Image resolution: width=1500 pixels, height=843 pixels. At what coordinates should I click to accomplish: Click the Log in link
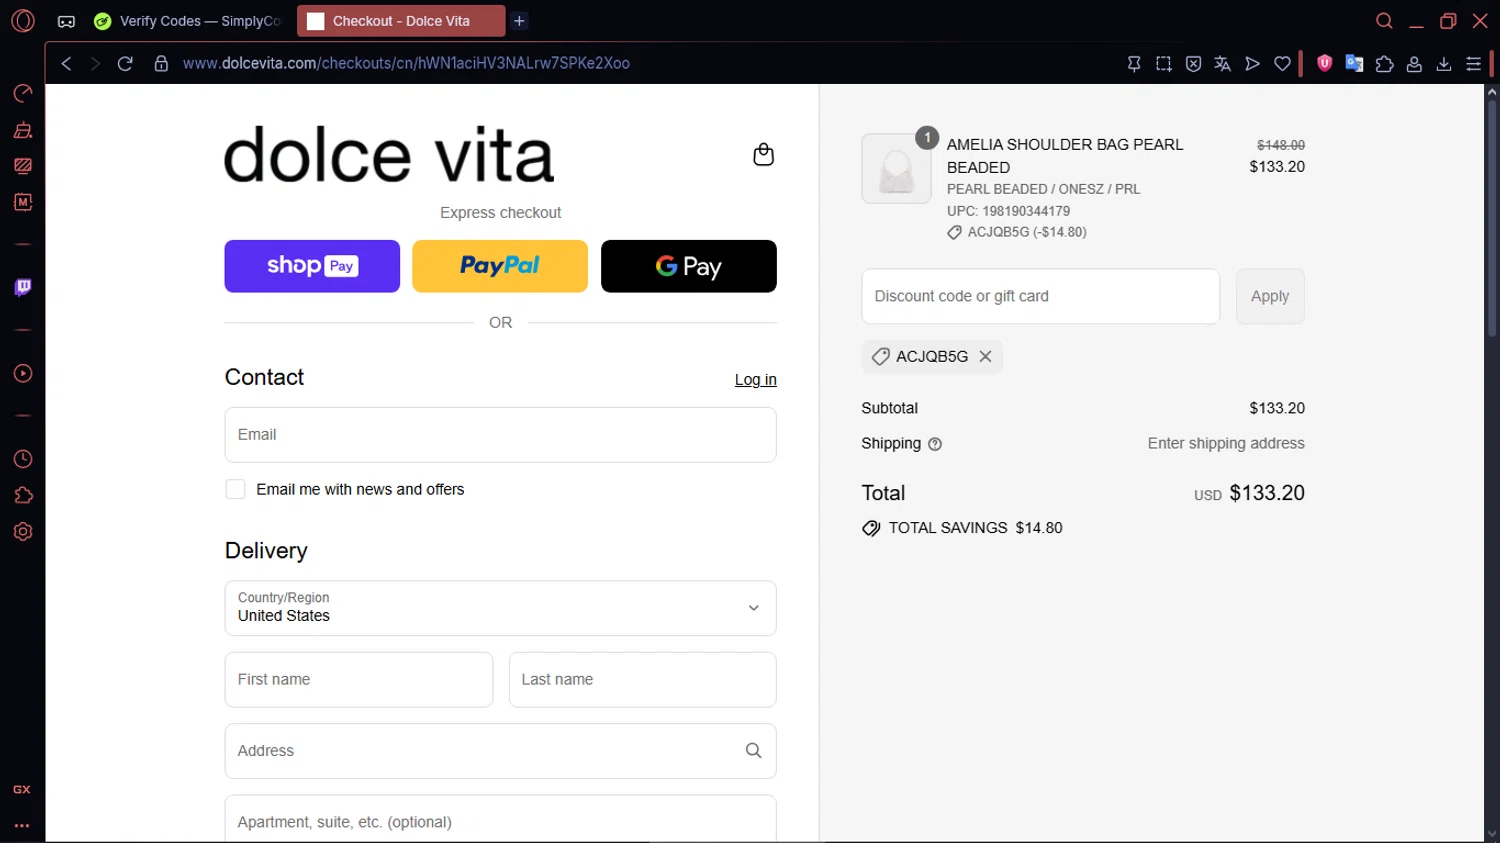756,380
